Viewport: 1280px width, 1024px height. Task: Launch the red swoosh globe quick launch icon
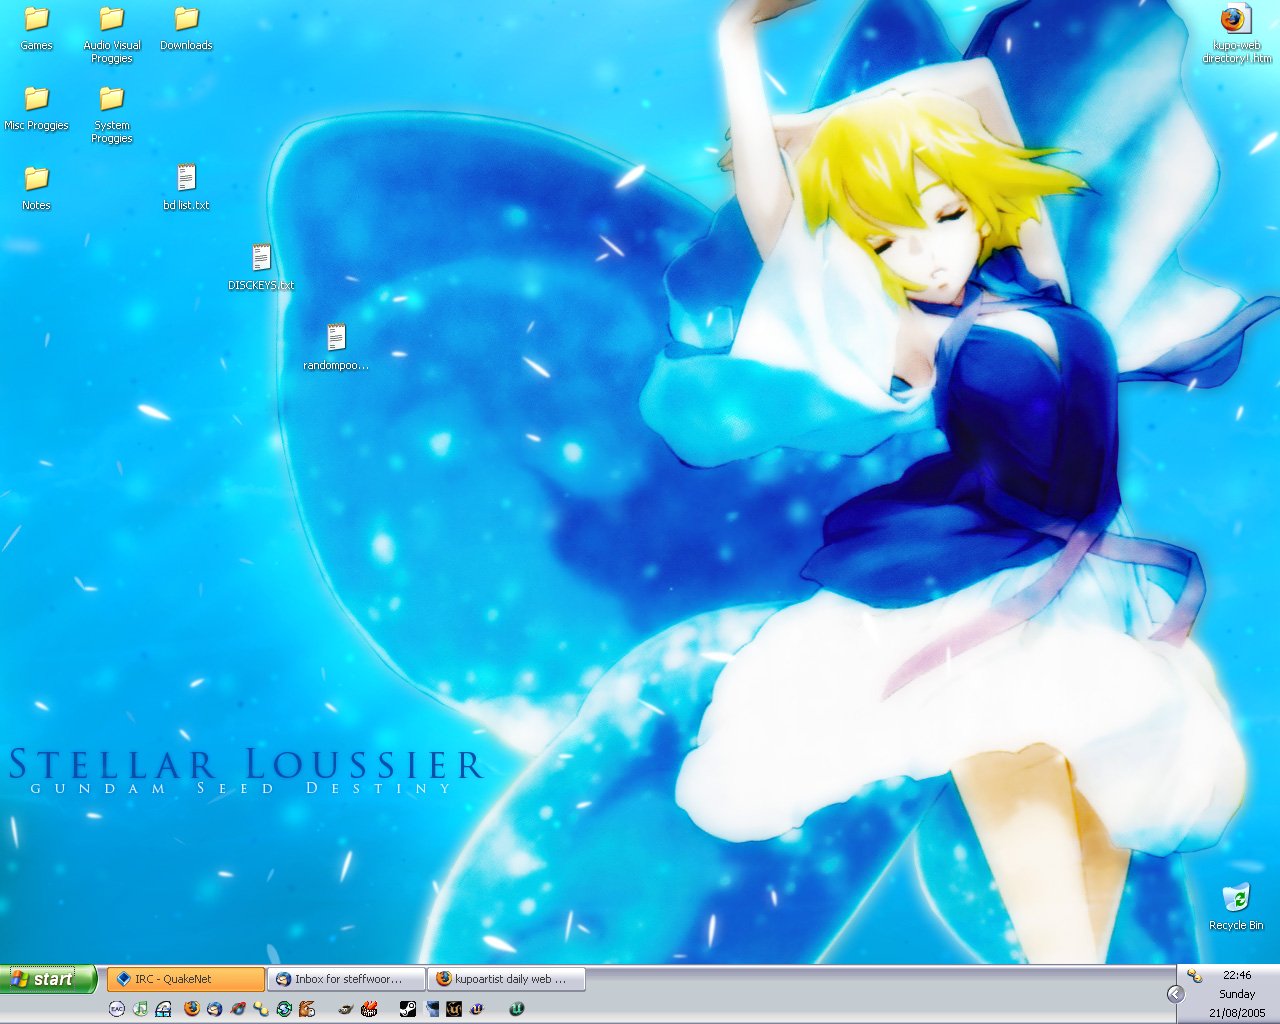(x=238, y=1009)
